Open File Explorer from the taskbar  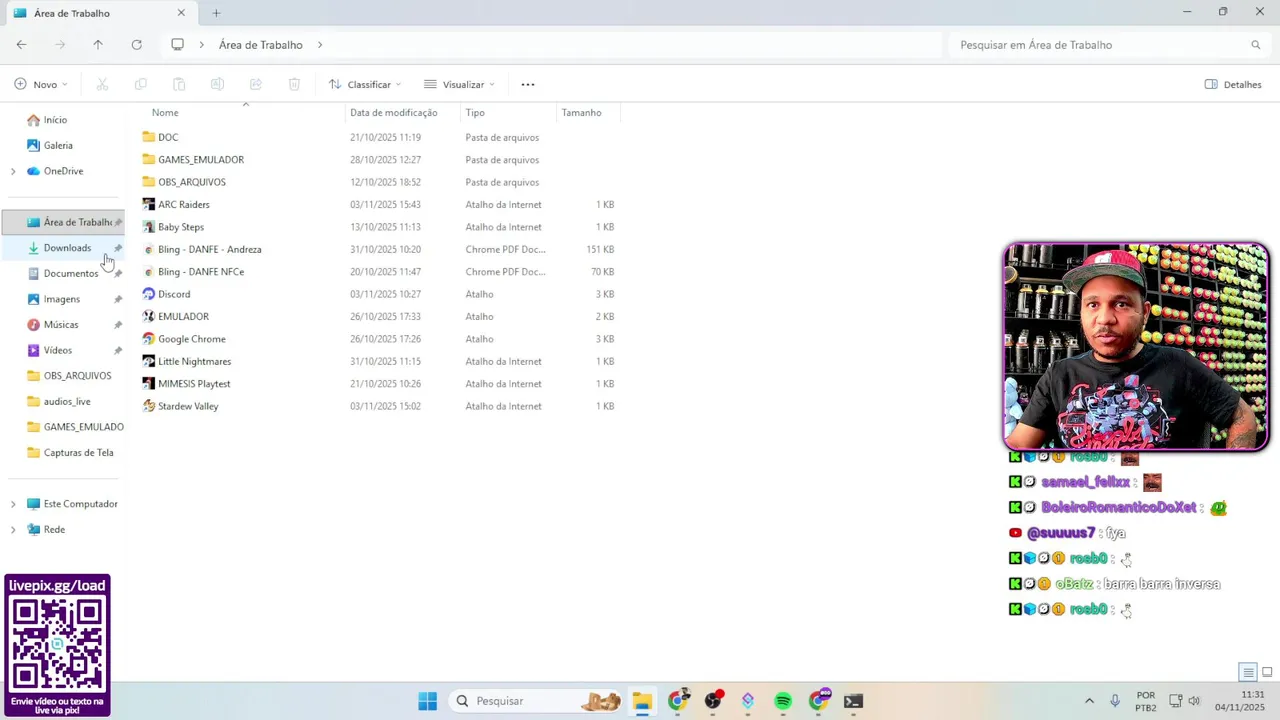[642, 701]
